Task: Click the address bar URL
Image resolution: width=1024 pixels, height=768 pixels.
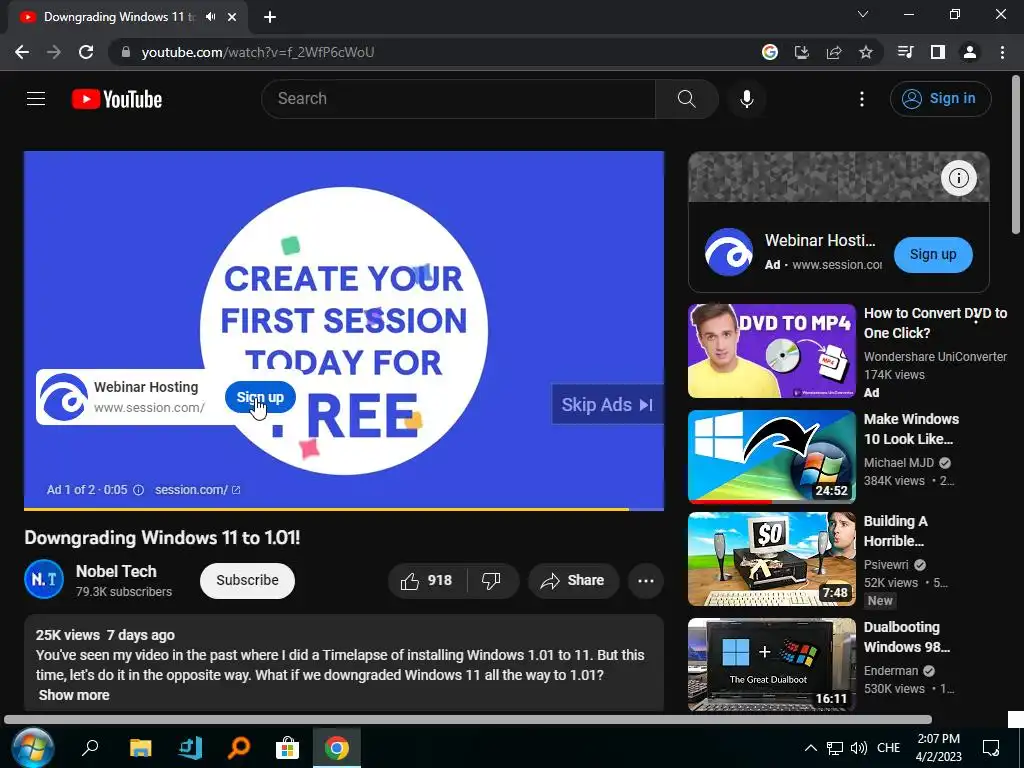Action: pos(258,52)
